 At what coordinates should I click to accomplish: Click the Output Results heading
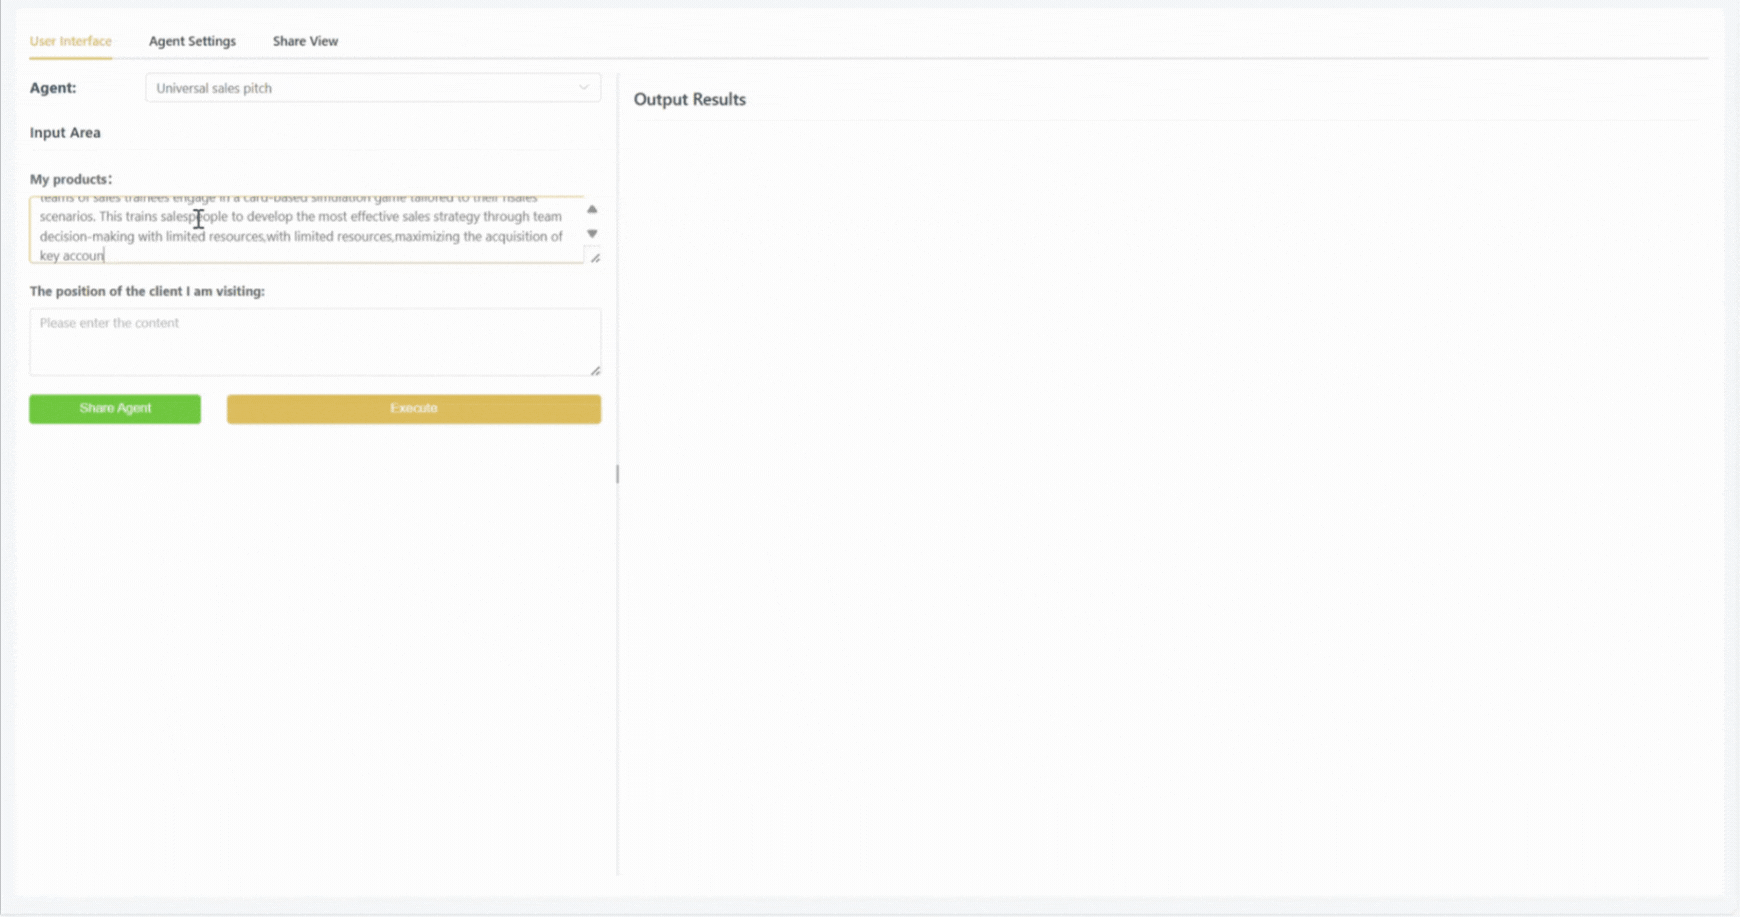tap(690, 99)
